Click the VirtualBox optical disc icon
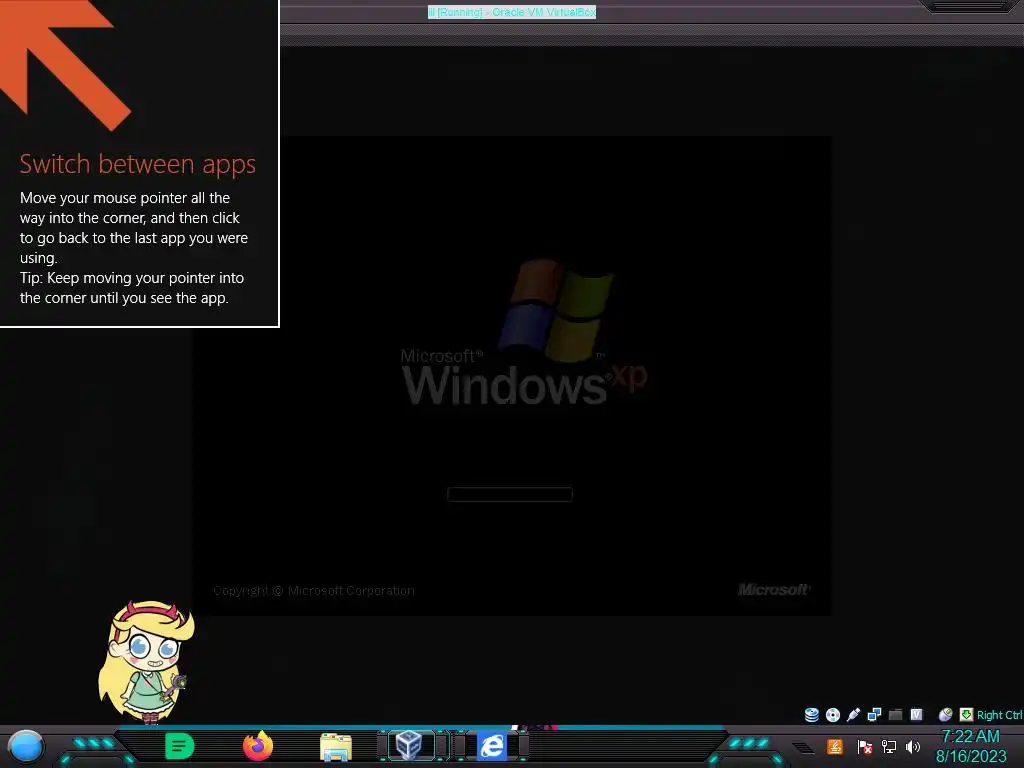The height and width of the screenshot is (768, 1024). click(833, 714)
